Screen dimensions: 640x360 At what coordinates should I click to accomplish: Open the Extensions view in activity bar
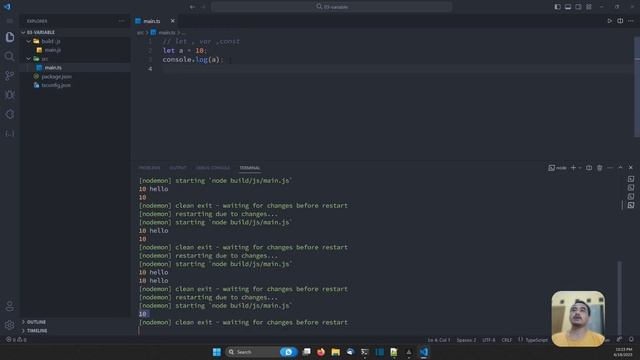click(x=10, y=114)
